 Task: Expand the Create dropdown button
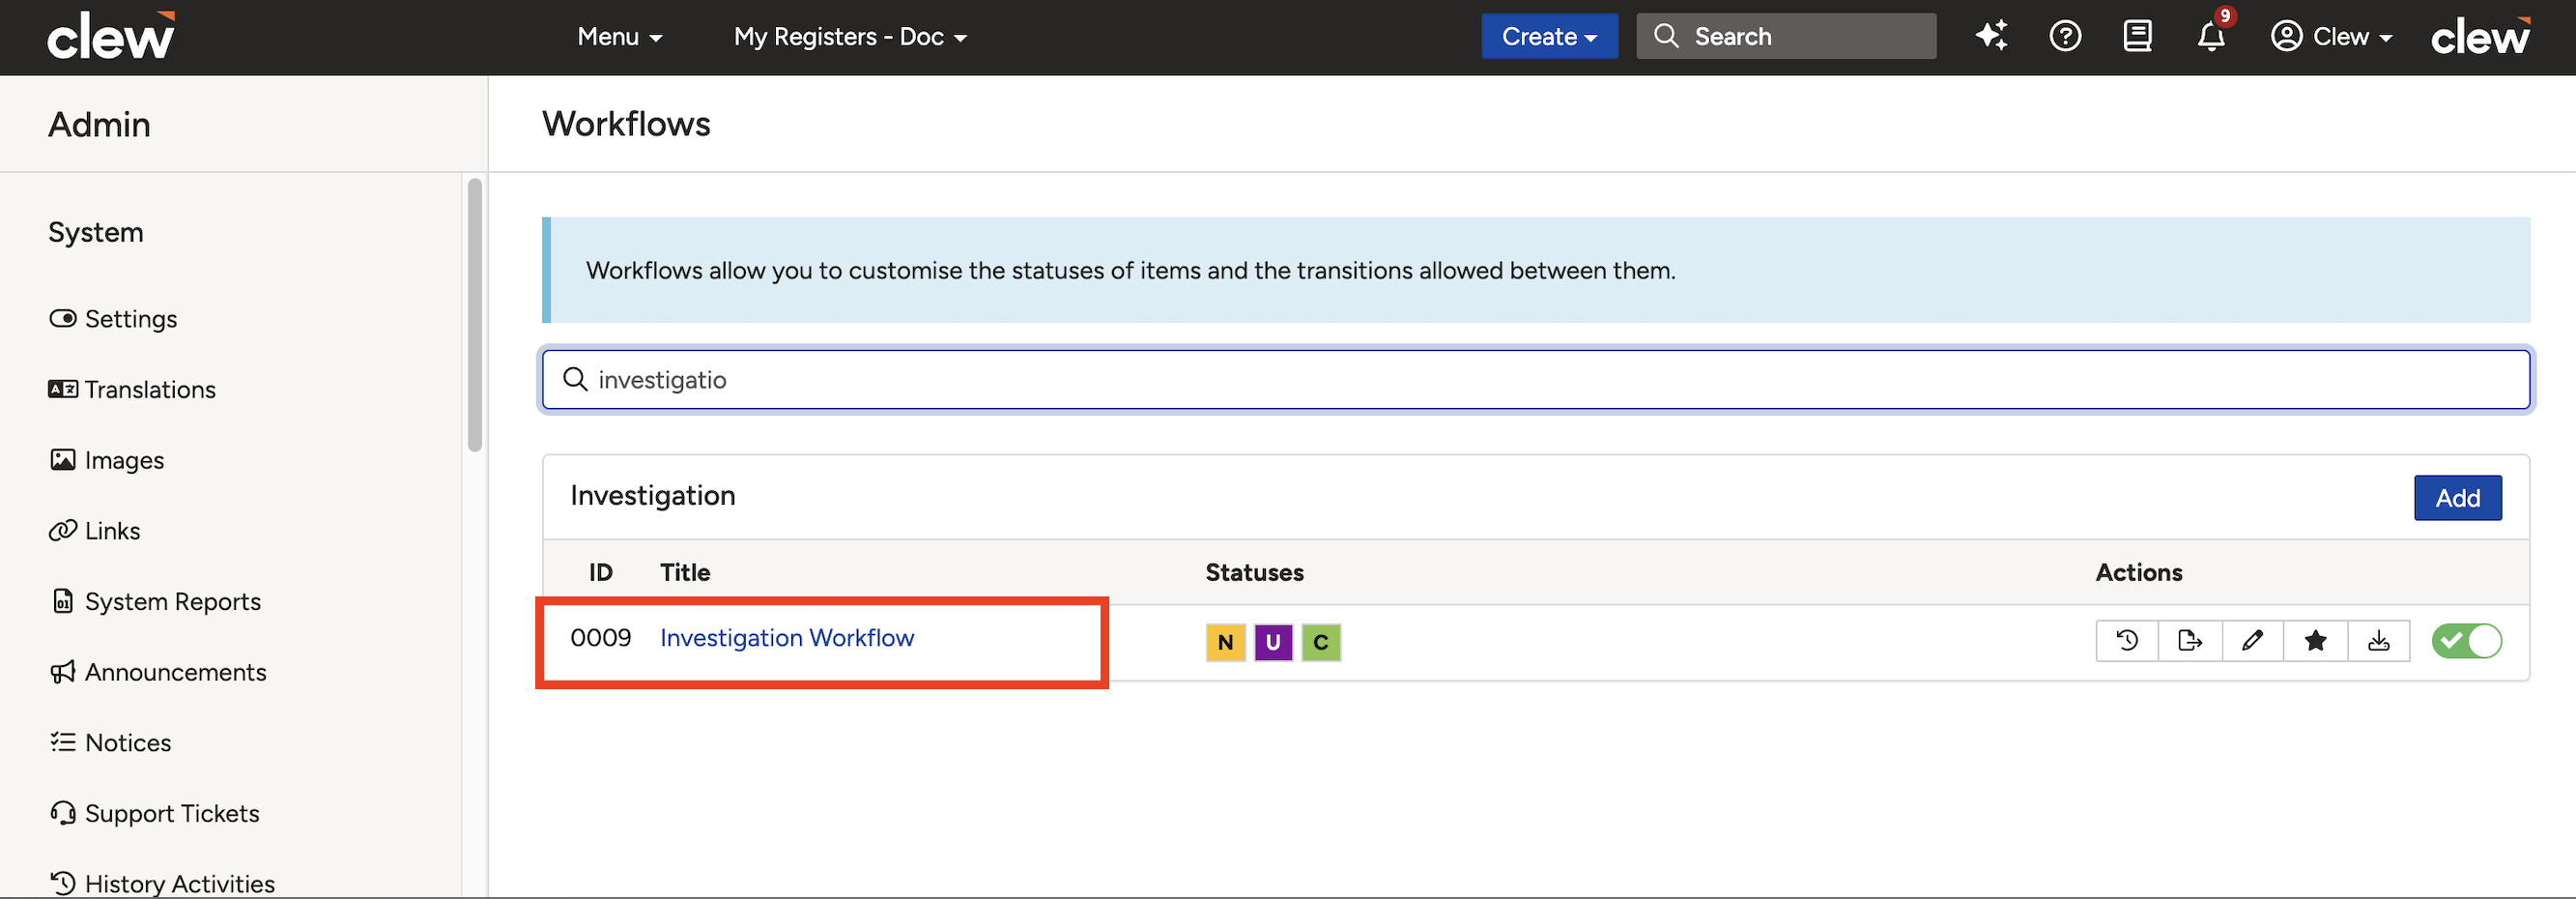click(1549, 36)
